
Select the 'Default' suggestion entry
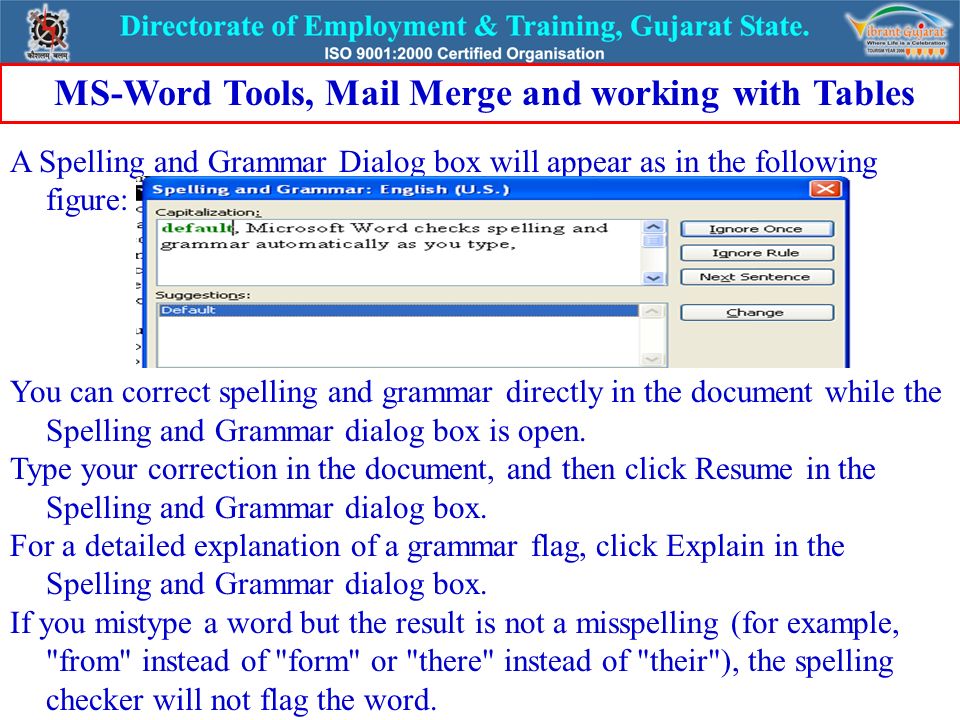(398, 310)
